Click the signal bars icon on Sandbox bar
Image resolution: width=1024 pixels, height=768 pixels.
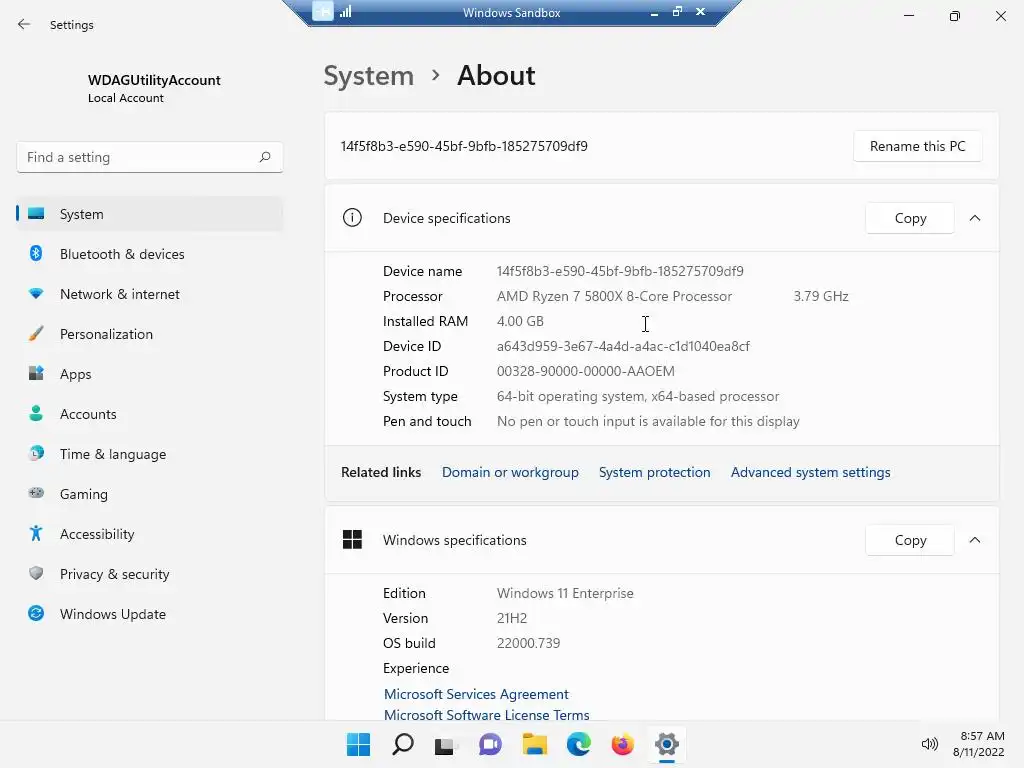point(345,11)
